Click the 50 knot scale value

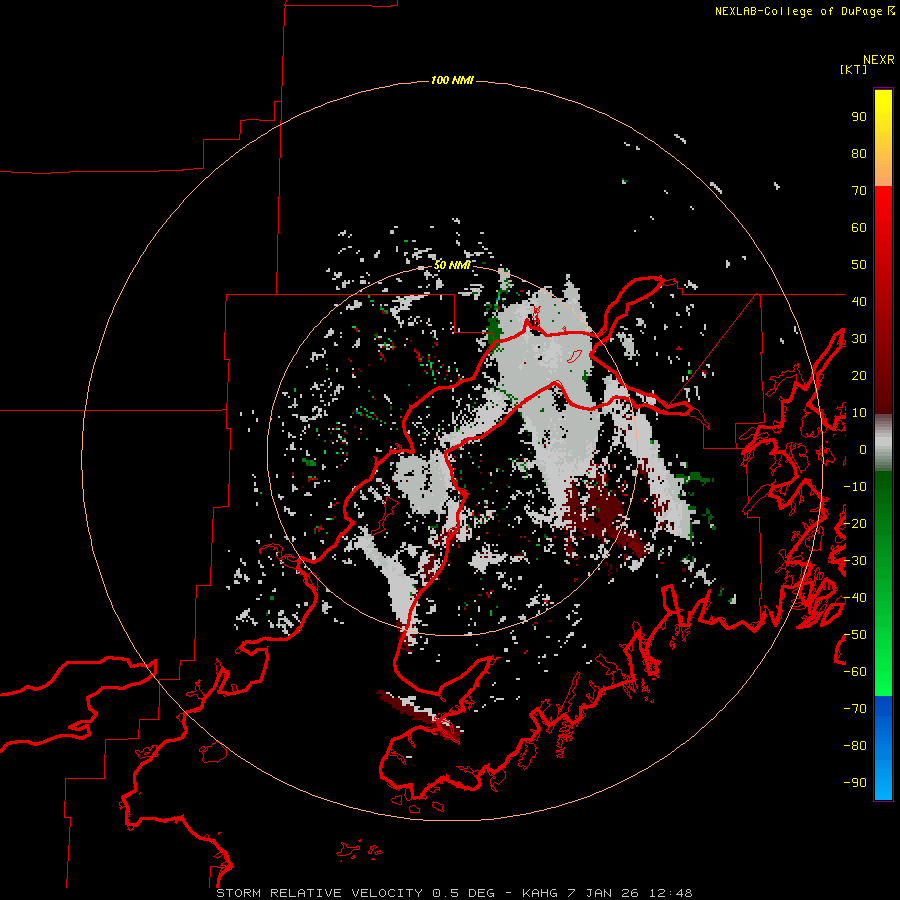(859, 265)
